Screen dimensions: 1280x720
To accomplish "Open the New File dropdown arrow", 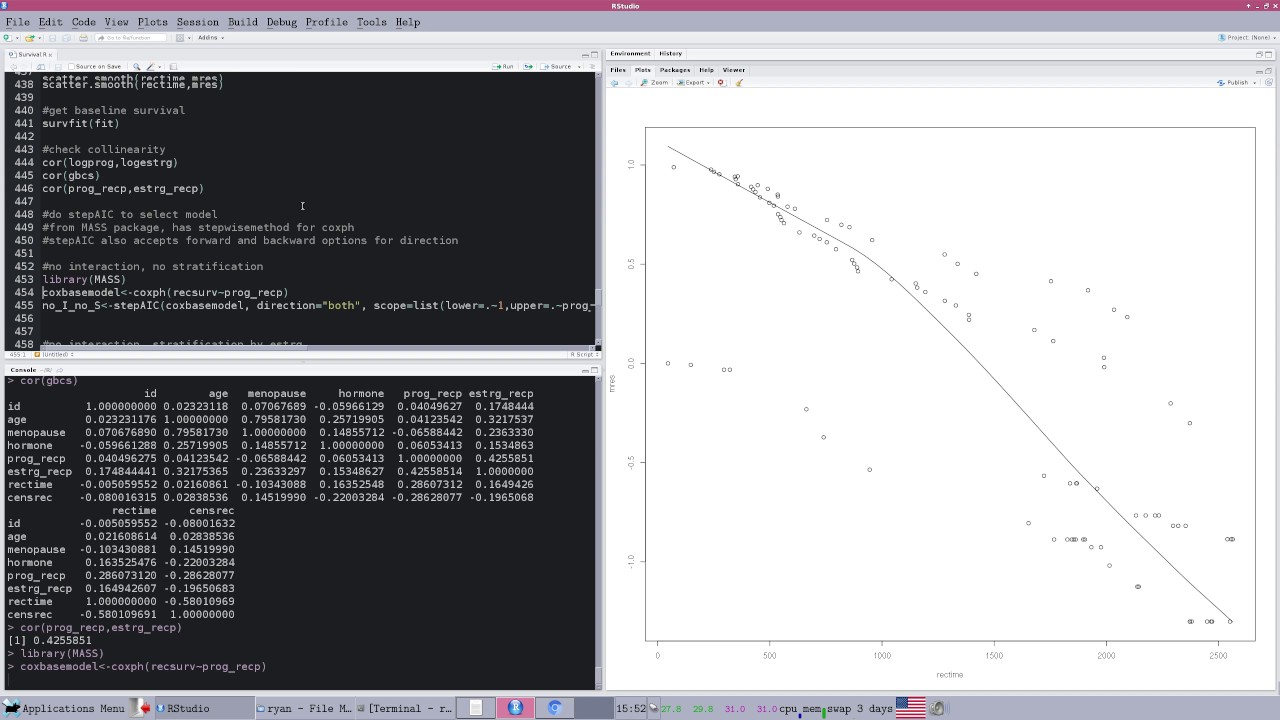I will (x=17, y=38).
